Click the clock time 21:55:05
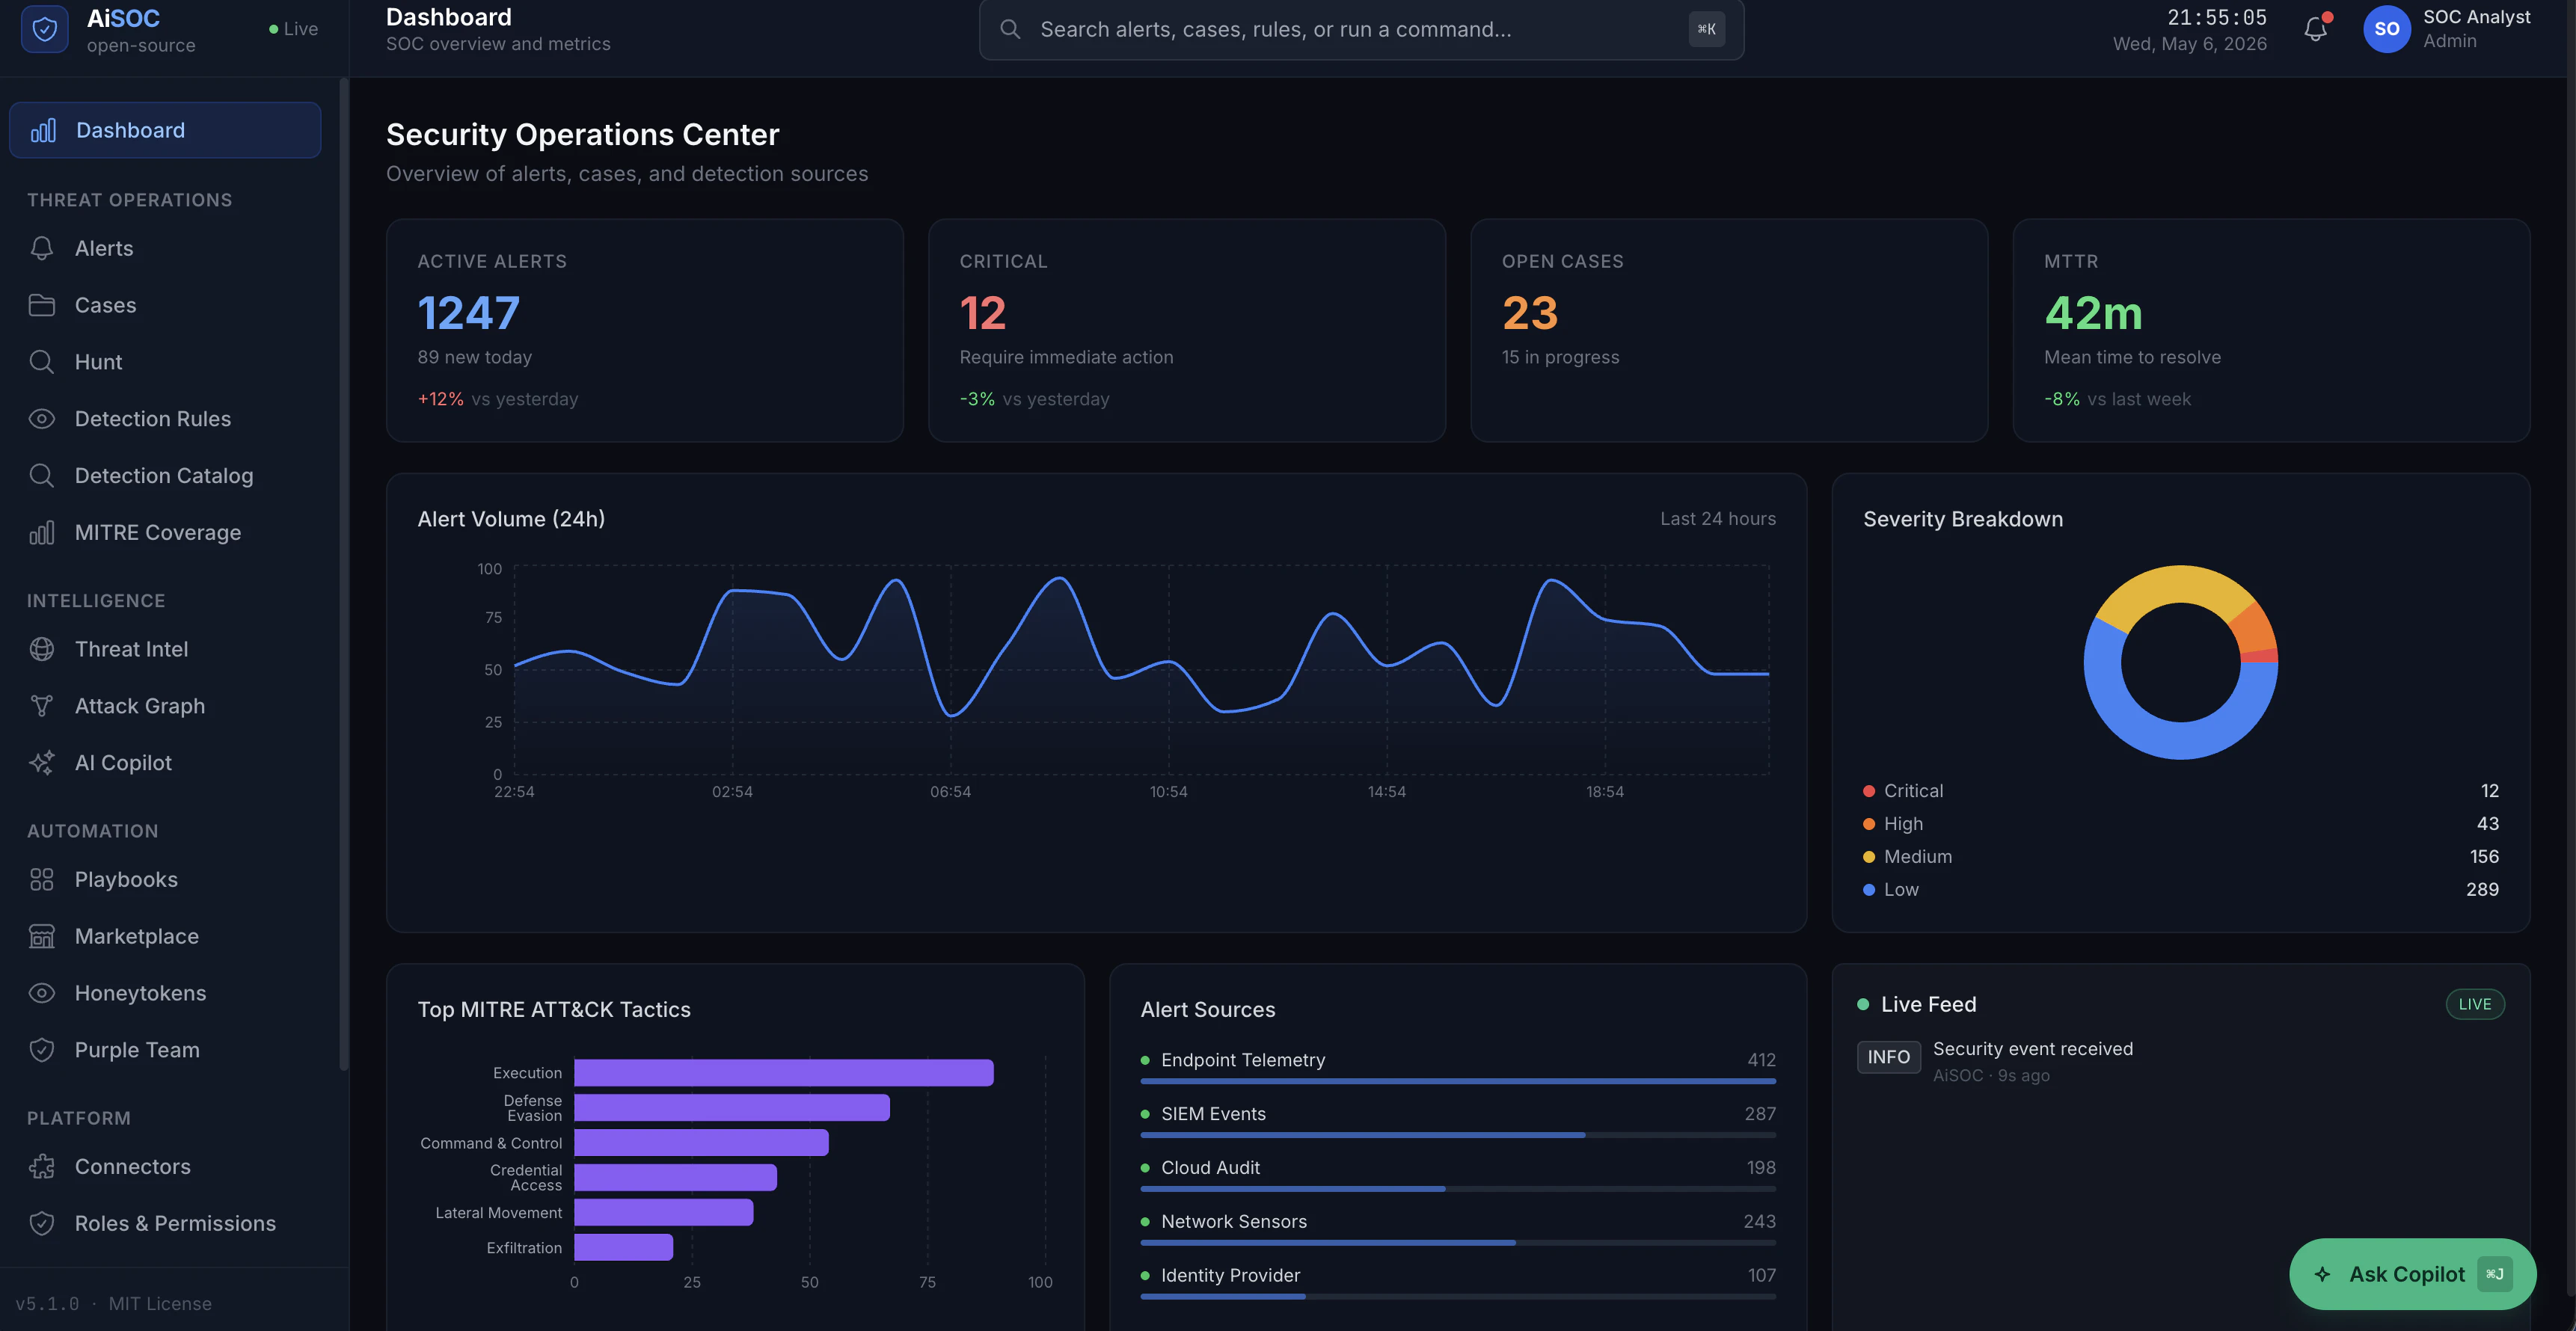The image size is (2576, 1331). click(2216, 17)
